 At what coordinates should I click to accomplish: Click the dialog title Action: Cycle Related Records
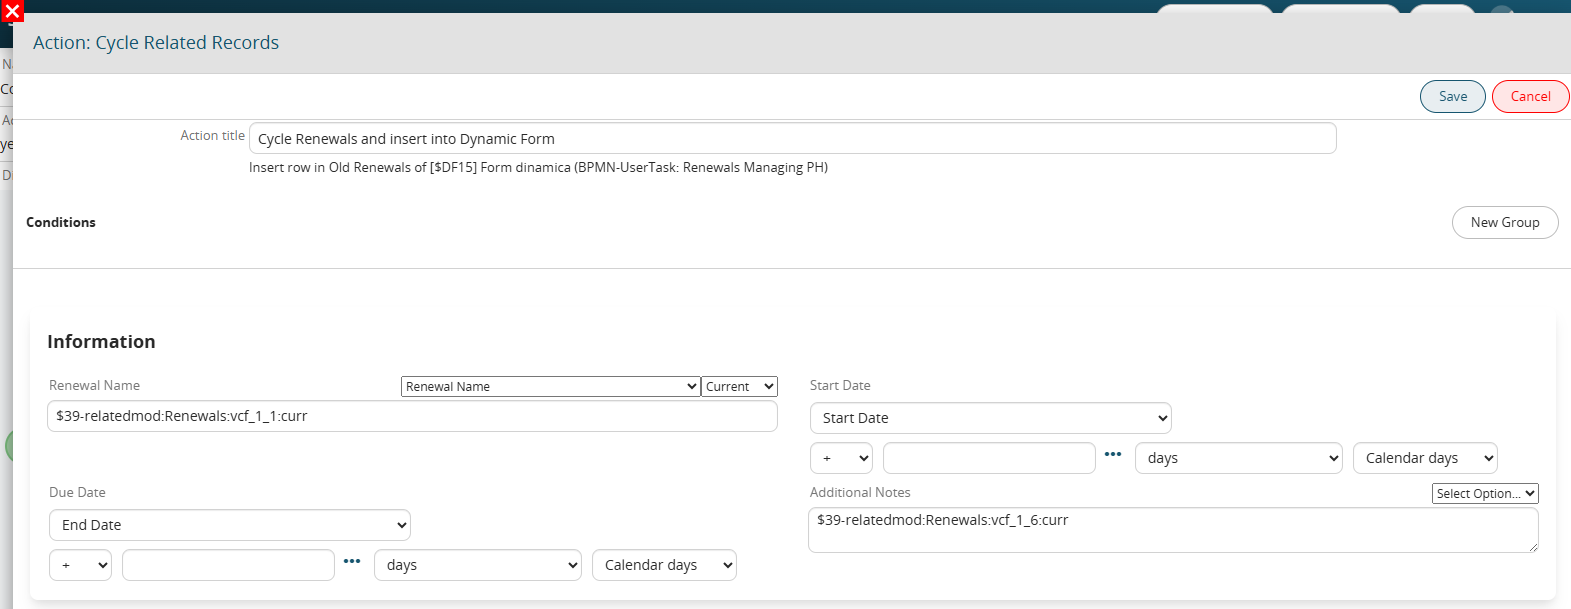click(x=156, y=42)
